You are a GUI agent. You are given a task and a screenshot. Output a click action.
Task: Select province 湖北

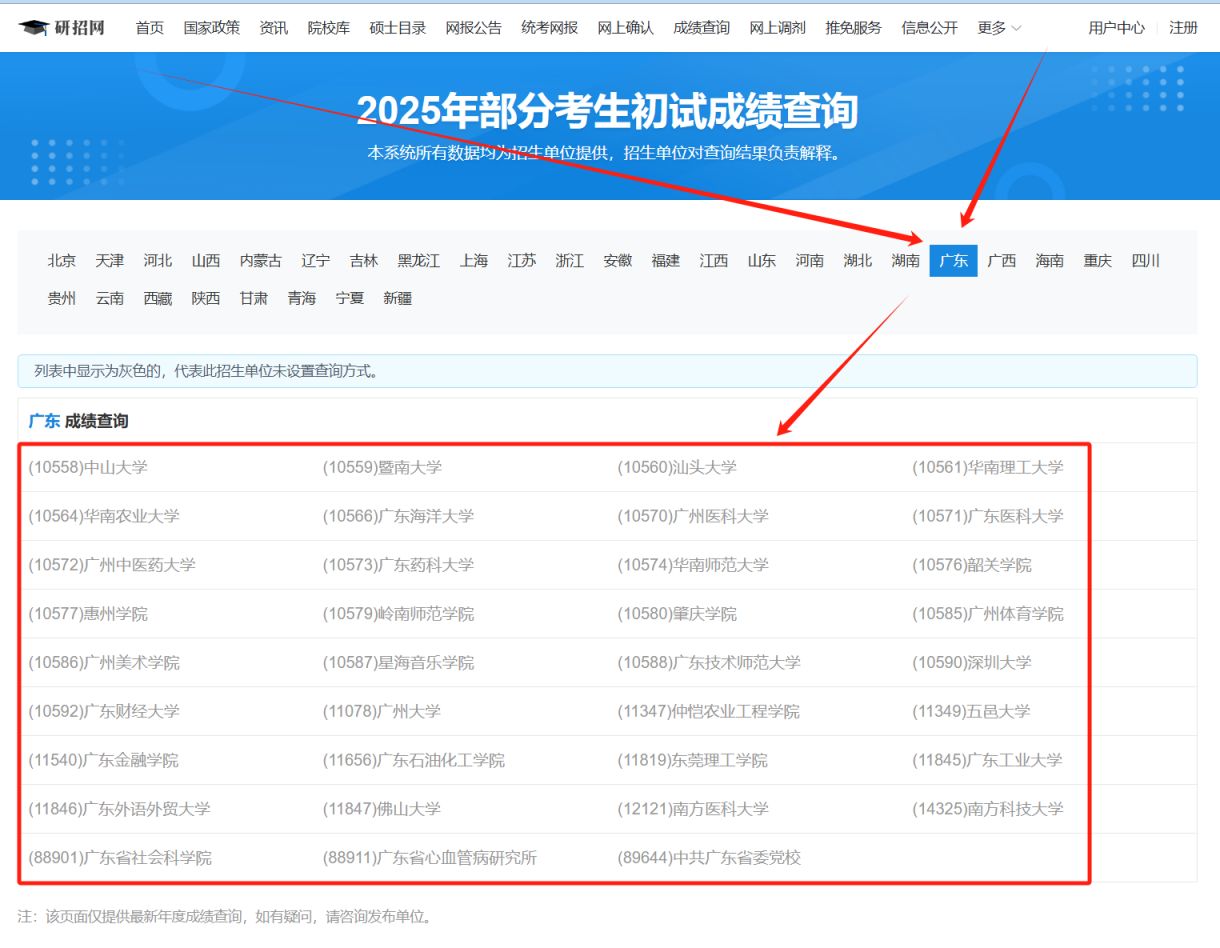pos(858,261)
